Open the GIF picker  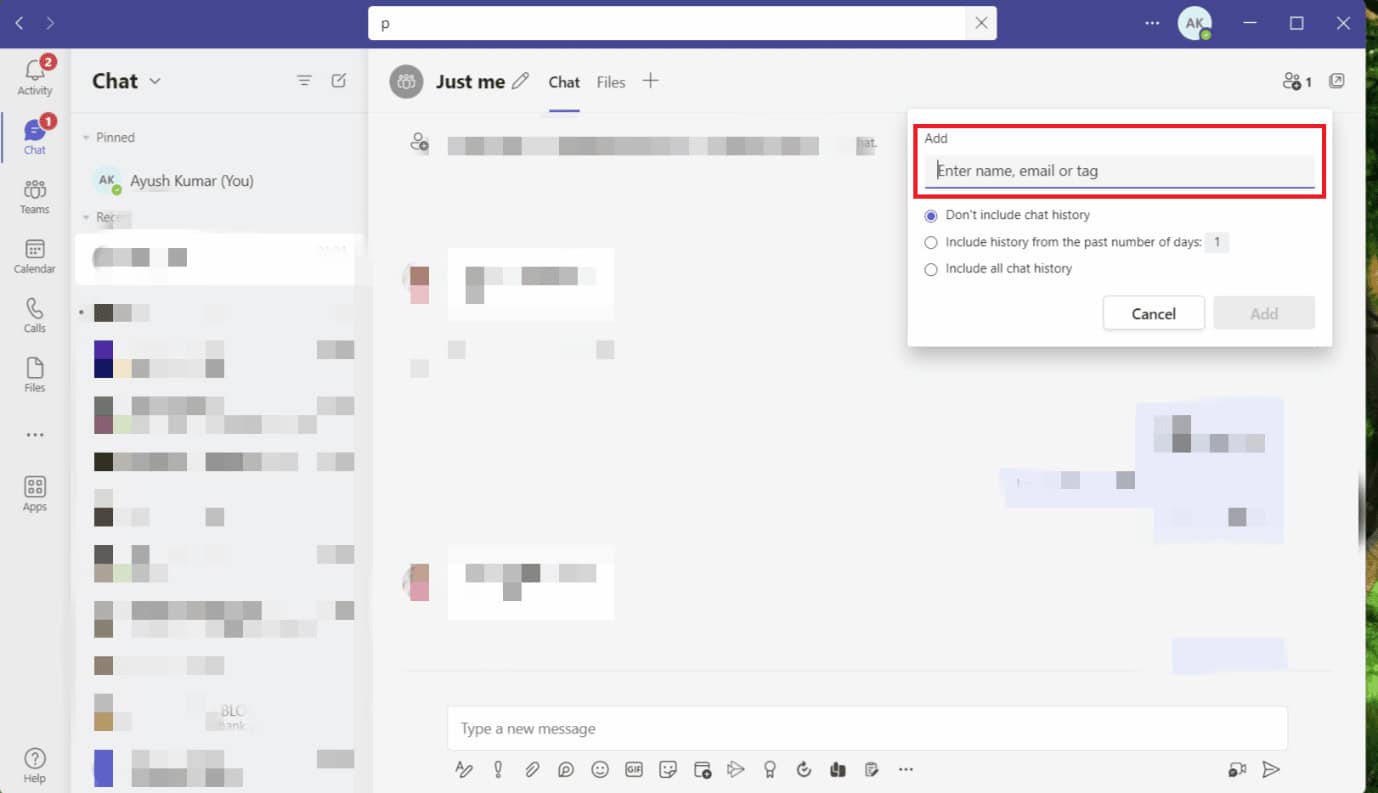634,769
